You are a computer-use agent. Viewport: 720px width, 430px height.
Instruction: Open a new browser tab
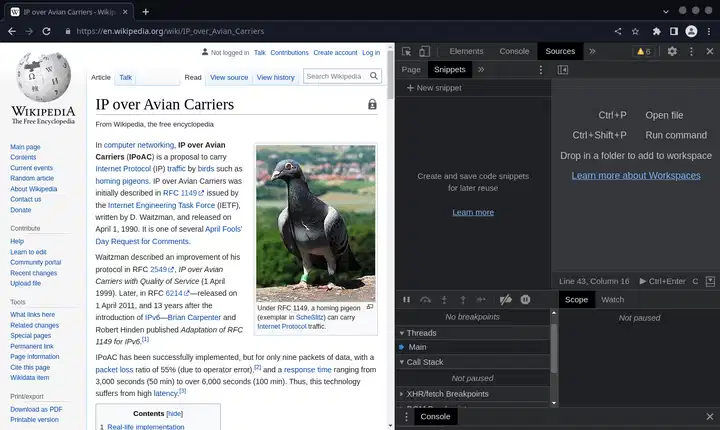coord(146,12)
